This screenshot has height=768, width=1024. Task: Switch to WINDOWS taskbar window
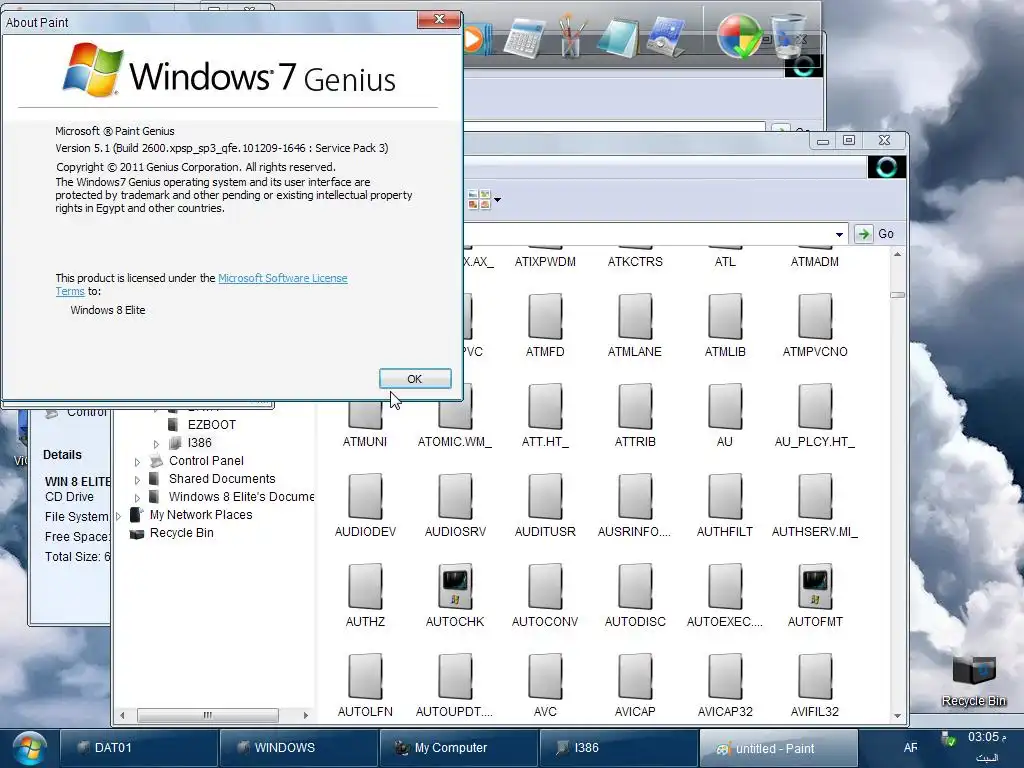click(x=298, y=748)
